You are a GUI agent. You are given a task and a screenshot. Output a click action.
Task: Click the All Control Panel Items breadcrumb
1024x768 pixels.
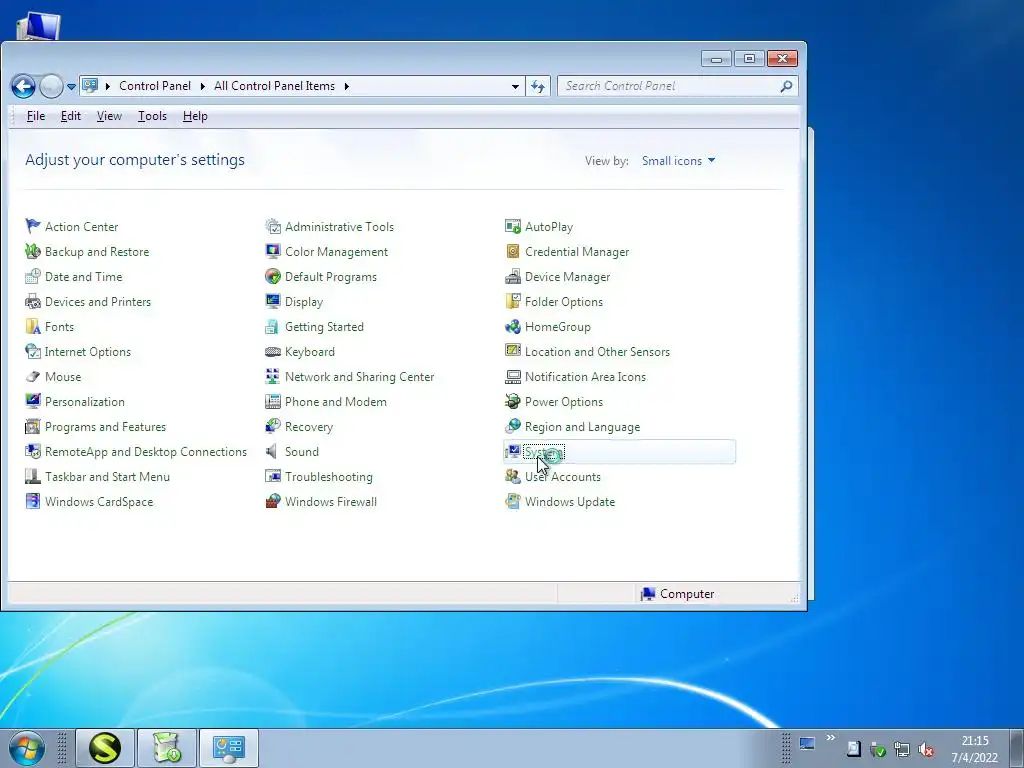point(274,86)
